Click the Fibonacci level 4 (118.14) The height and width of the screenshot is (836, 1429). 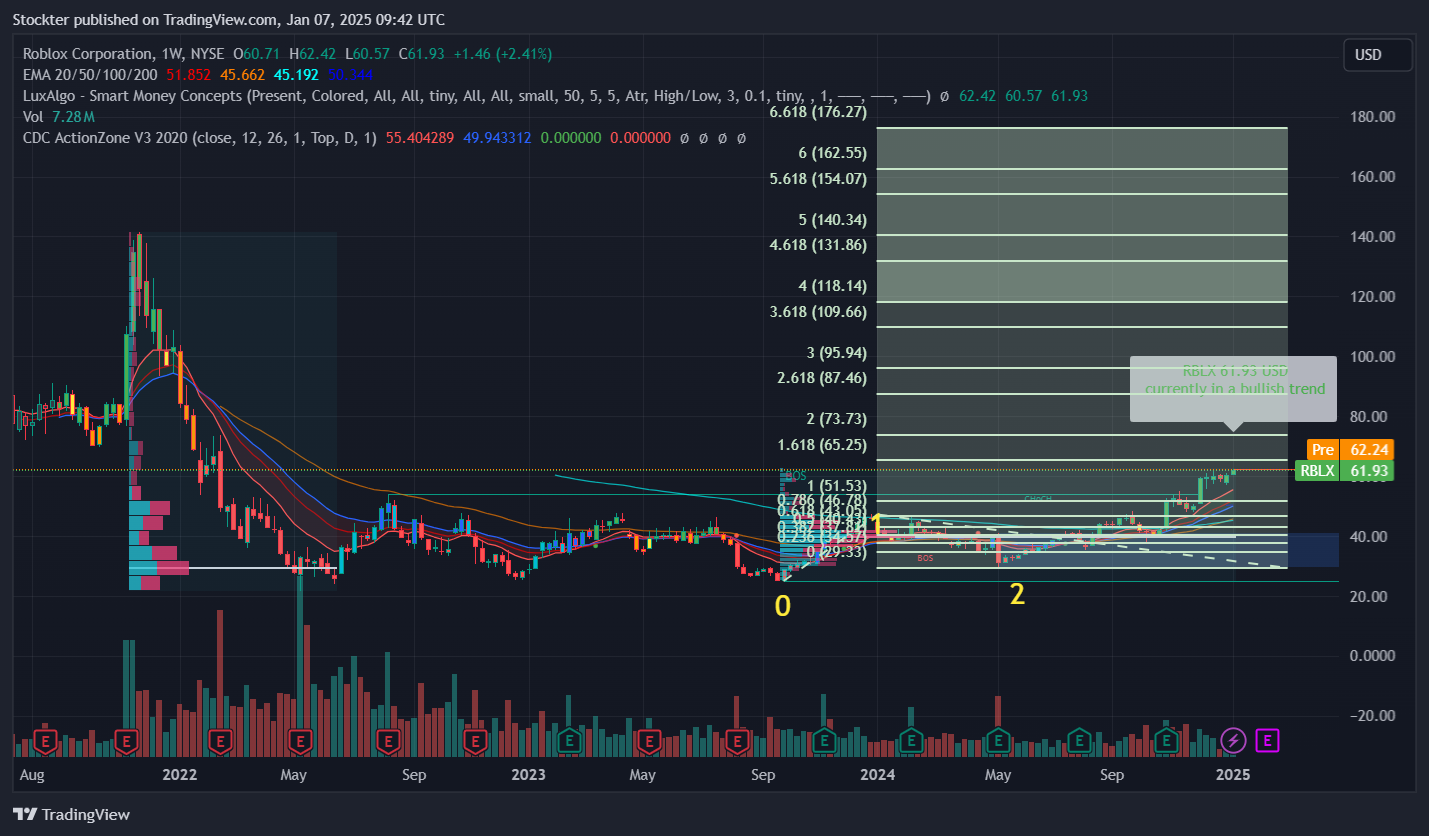(832, 286)
